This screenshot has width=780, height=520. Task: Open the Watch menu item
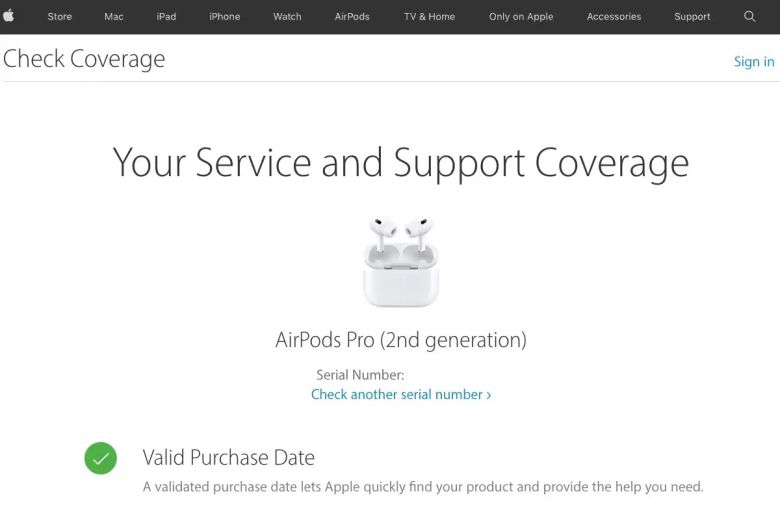click(287, 17)
